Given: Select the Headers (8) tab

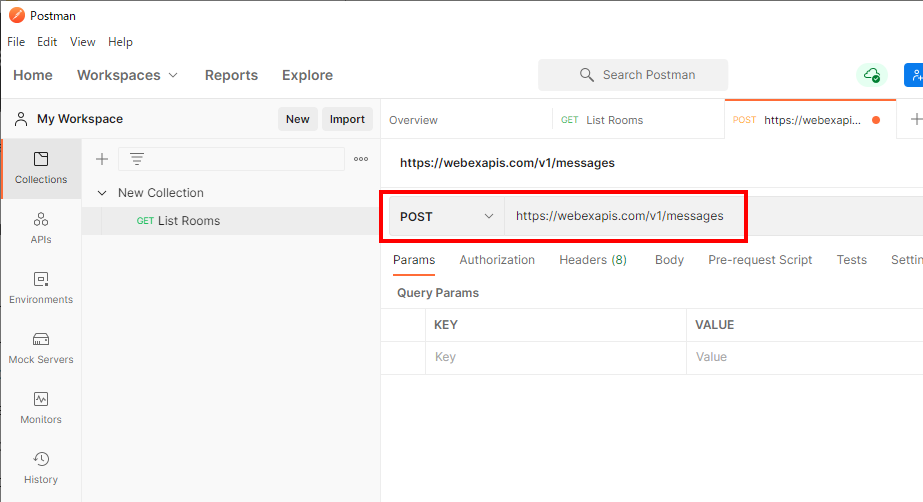Looking at the screenshot, I should [593, 260].
